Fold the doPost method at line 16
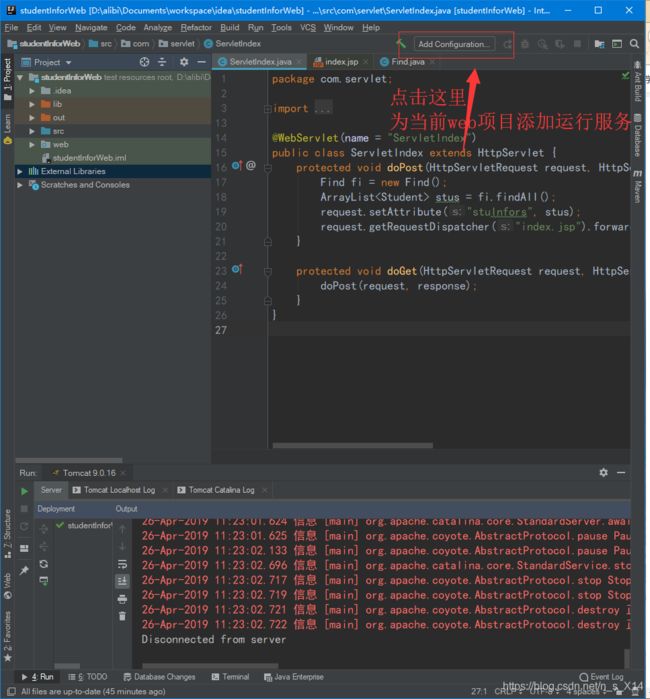 [267, 168]
